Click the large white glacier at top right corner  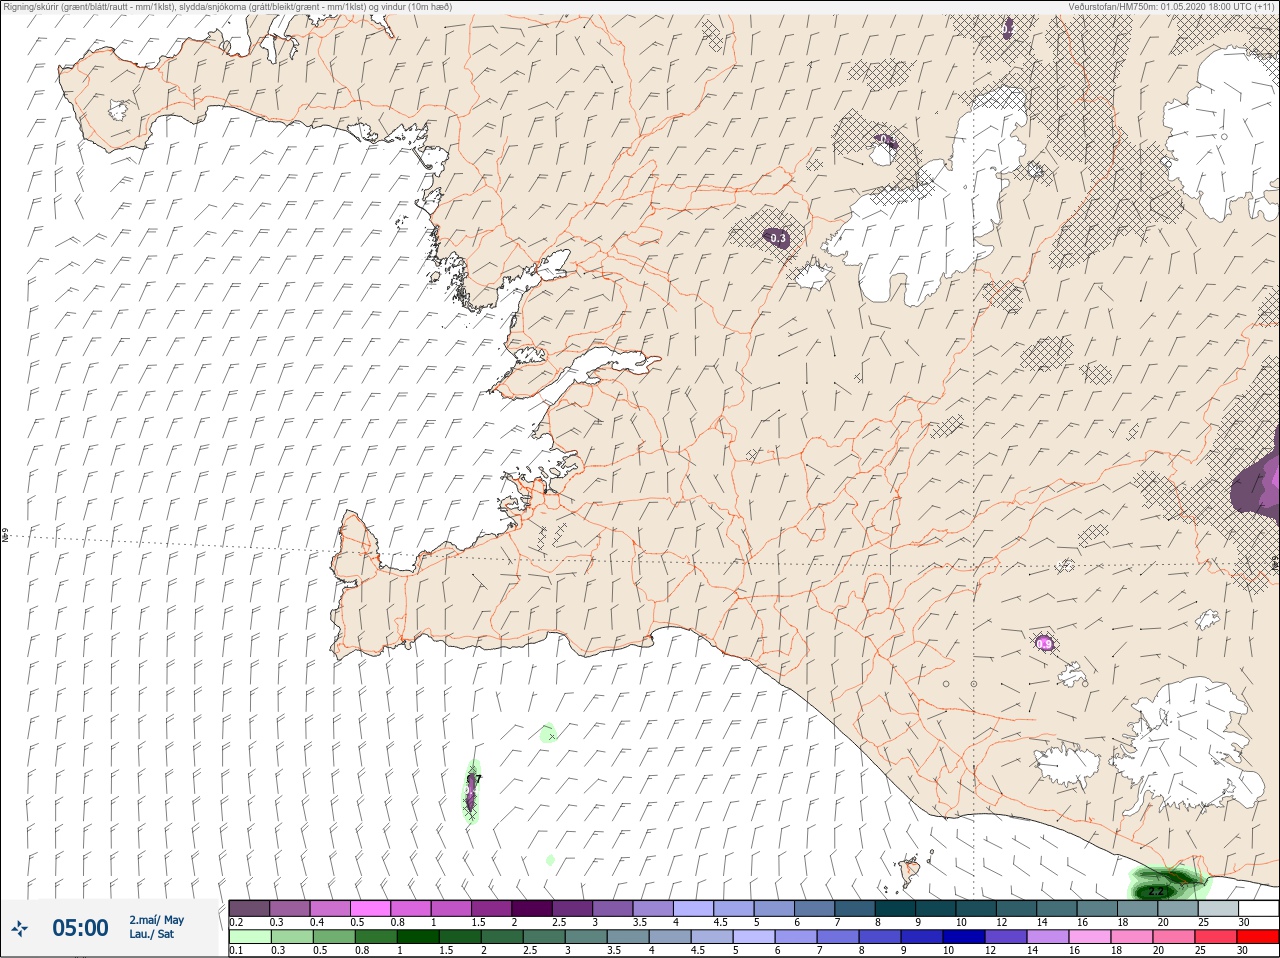tap(1222, 132)
